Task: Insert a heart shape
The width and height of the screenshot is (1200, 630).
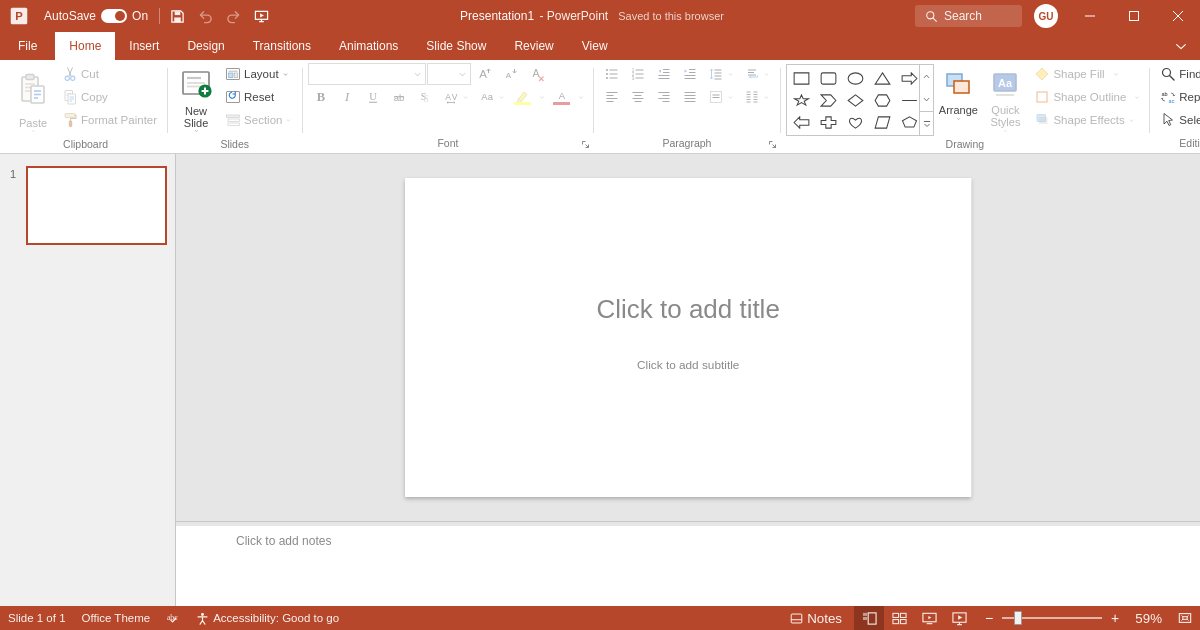Action: coord(855,122)
